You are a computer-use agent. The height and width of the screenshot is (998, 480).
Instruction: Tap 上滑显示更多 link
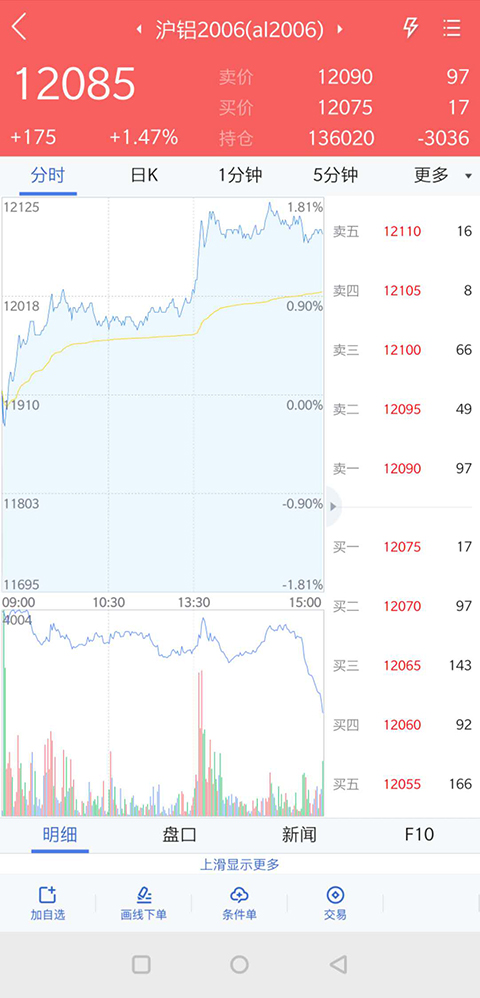pyautogui.click(x=240, y=864)
